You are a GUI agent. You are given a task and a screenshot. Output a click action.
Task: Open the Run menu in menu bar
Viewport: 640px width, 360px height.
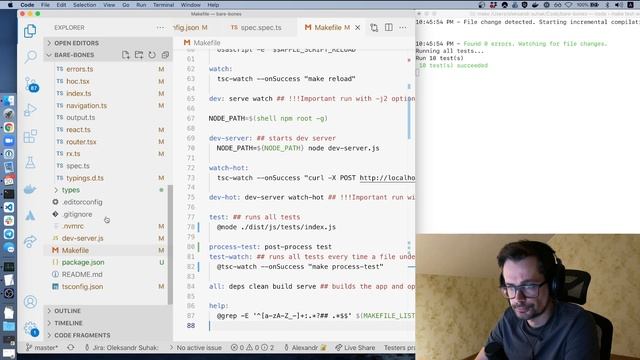click(x=141, y=5)
